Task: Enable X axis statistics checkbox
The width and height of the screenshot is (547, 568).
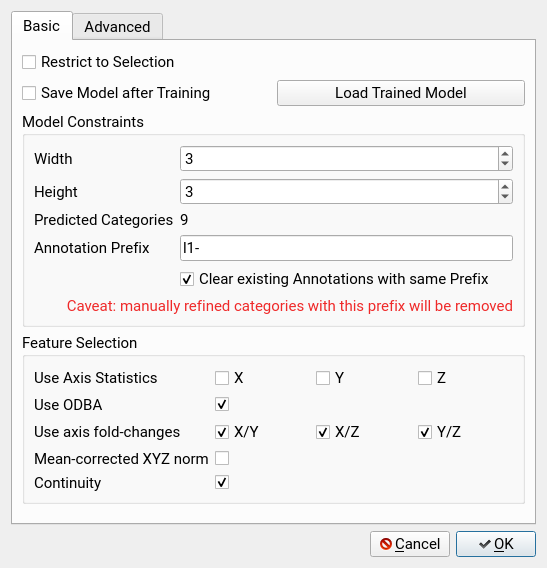Action: click(222, 378)
